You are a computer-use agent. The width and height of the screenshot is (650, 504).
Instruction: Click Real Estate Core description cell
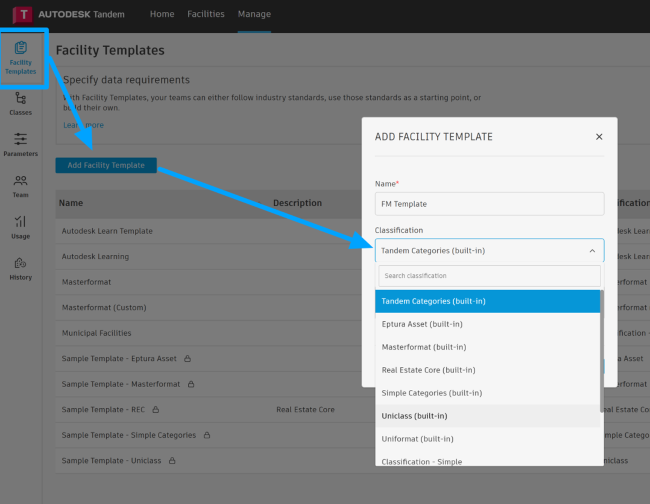click(306, 410)
